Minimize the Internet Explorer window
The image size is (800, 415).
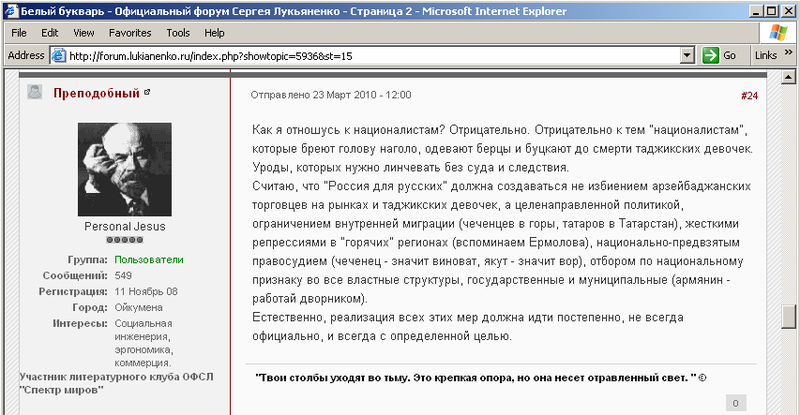[x=758, y=11]
